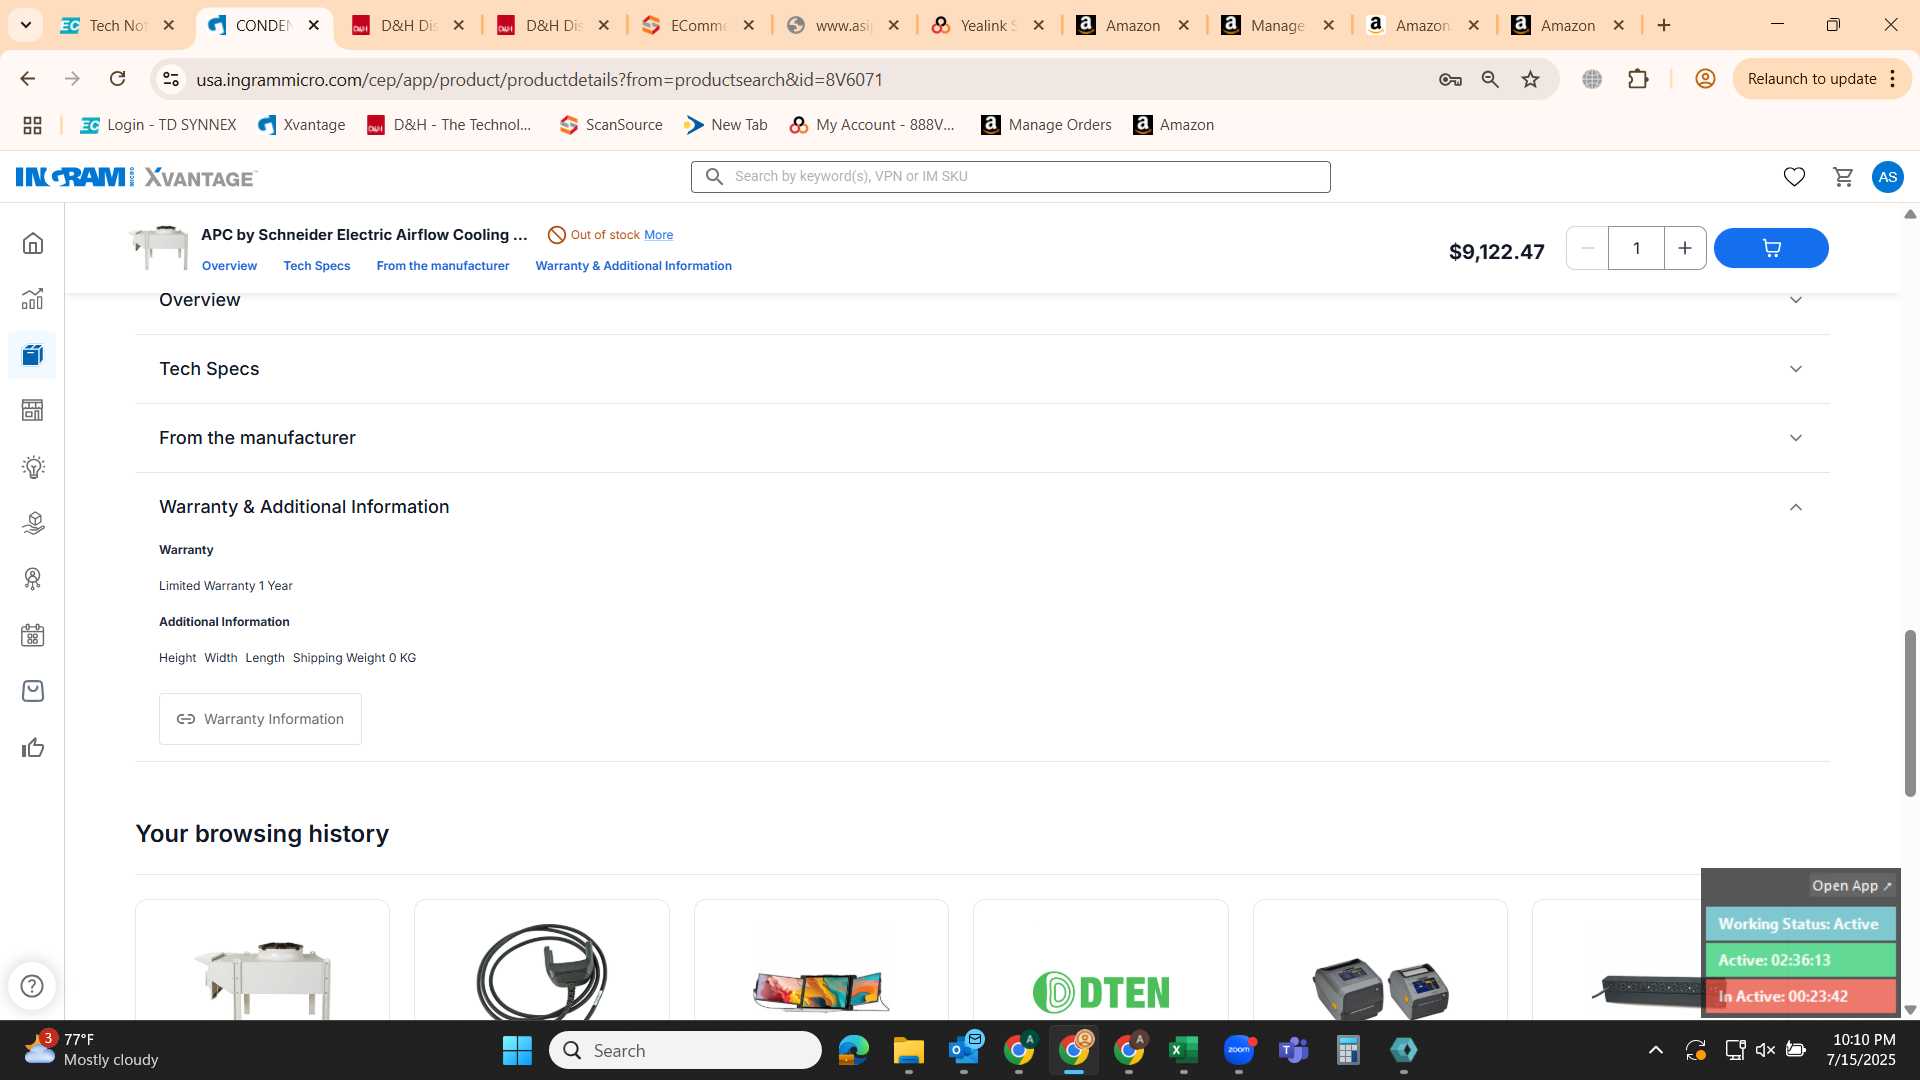
Task: Switch to Tech Notes browser tab
Action: (x=119, y=25)
